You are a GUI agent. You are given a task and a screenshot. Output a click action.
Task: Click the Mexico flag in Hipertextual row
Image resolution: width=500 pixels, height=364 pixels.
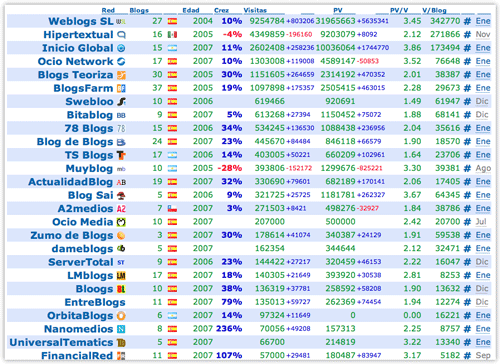[172, 35]
